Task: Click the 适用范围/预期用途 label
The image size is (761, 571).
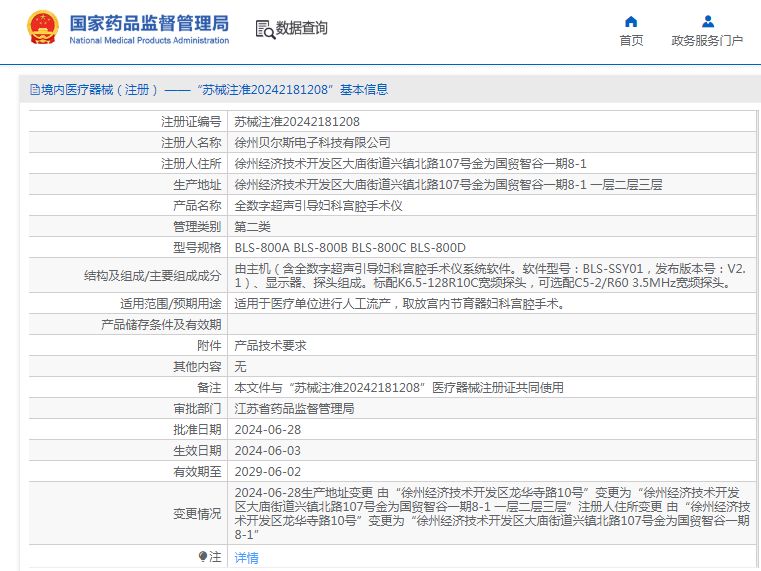Action: pyautogui.click(x=171, y=304)
